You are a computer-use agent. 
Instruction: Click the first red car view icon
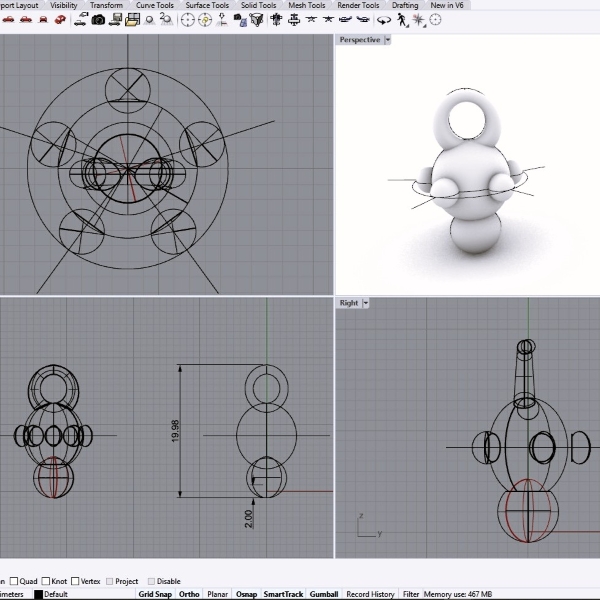point(8,19)
